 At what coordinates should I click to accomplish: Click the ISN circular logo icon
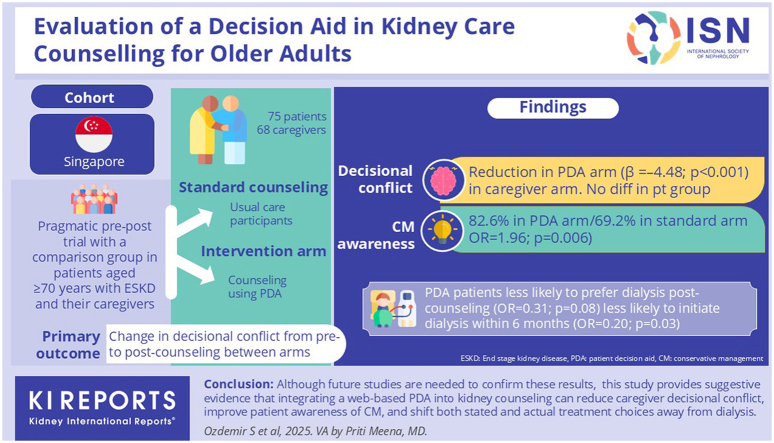click(x=654, y=38)
